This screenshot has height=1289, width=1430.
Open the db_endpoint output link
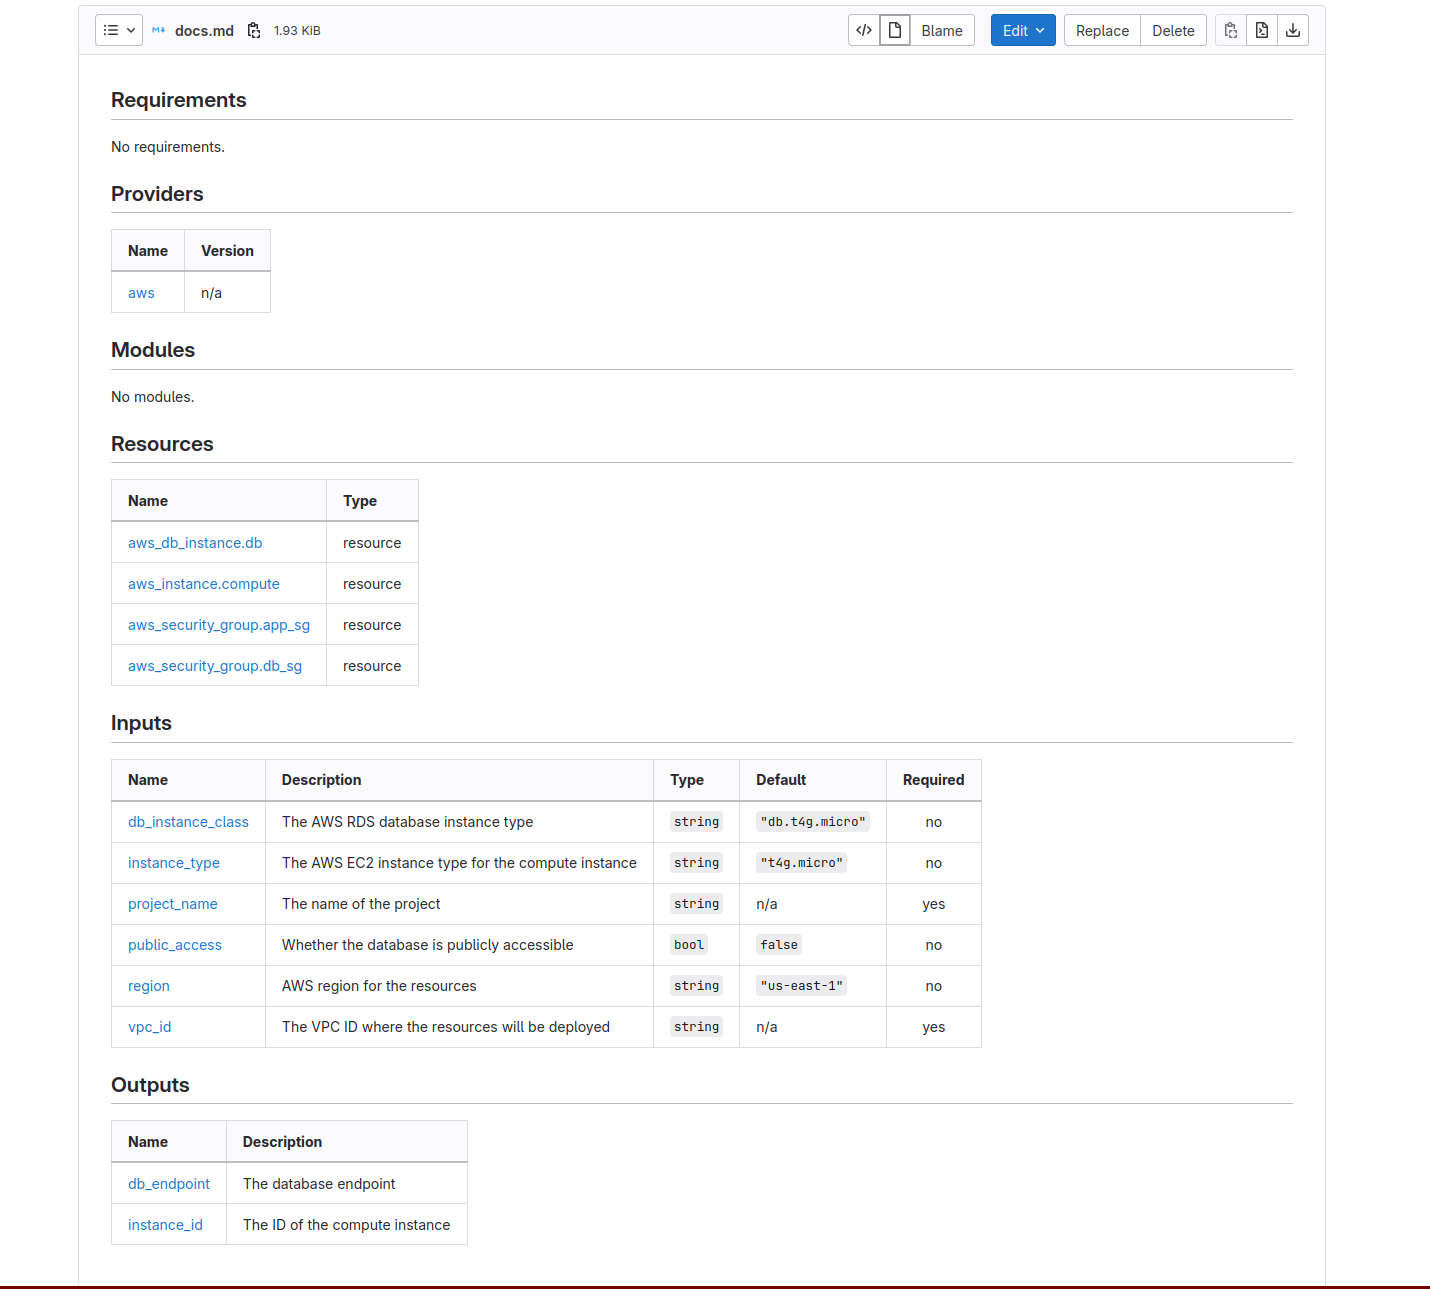[x=169, y=1184]
